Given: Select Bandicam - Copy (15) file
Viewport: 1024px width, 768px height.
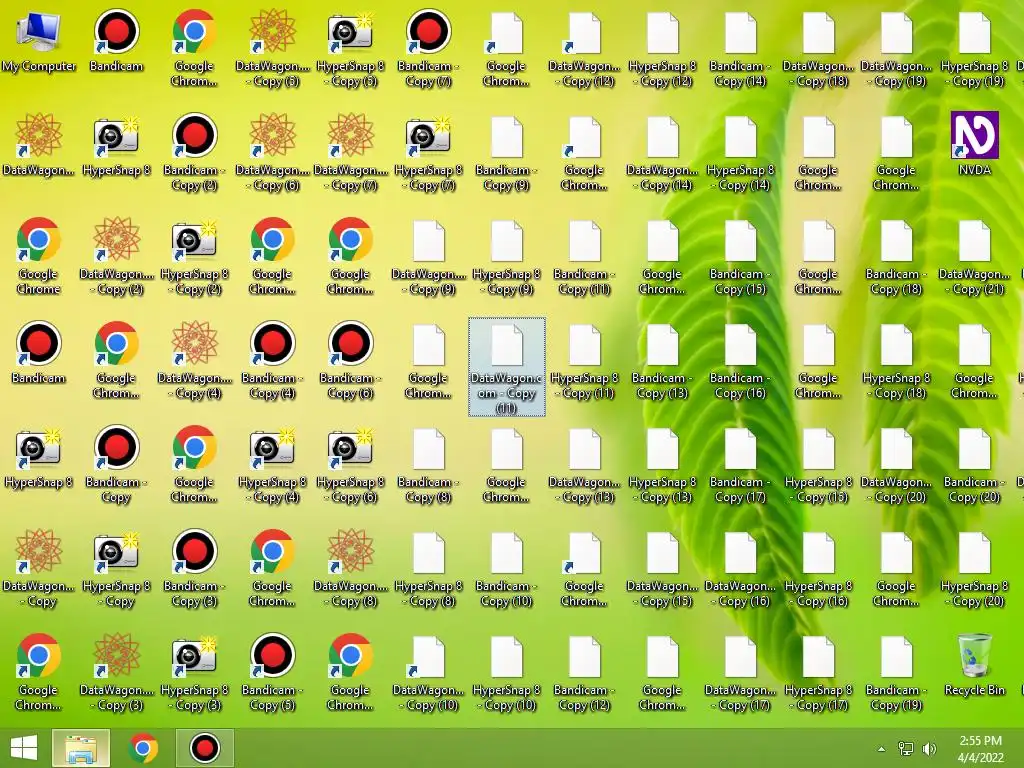Looking at the screenshot, I should [740, 257].
